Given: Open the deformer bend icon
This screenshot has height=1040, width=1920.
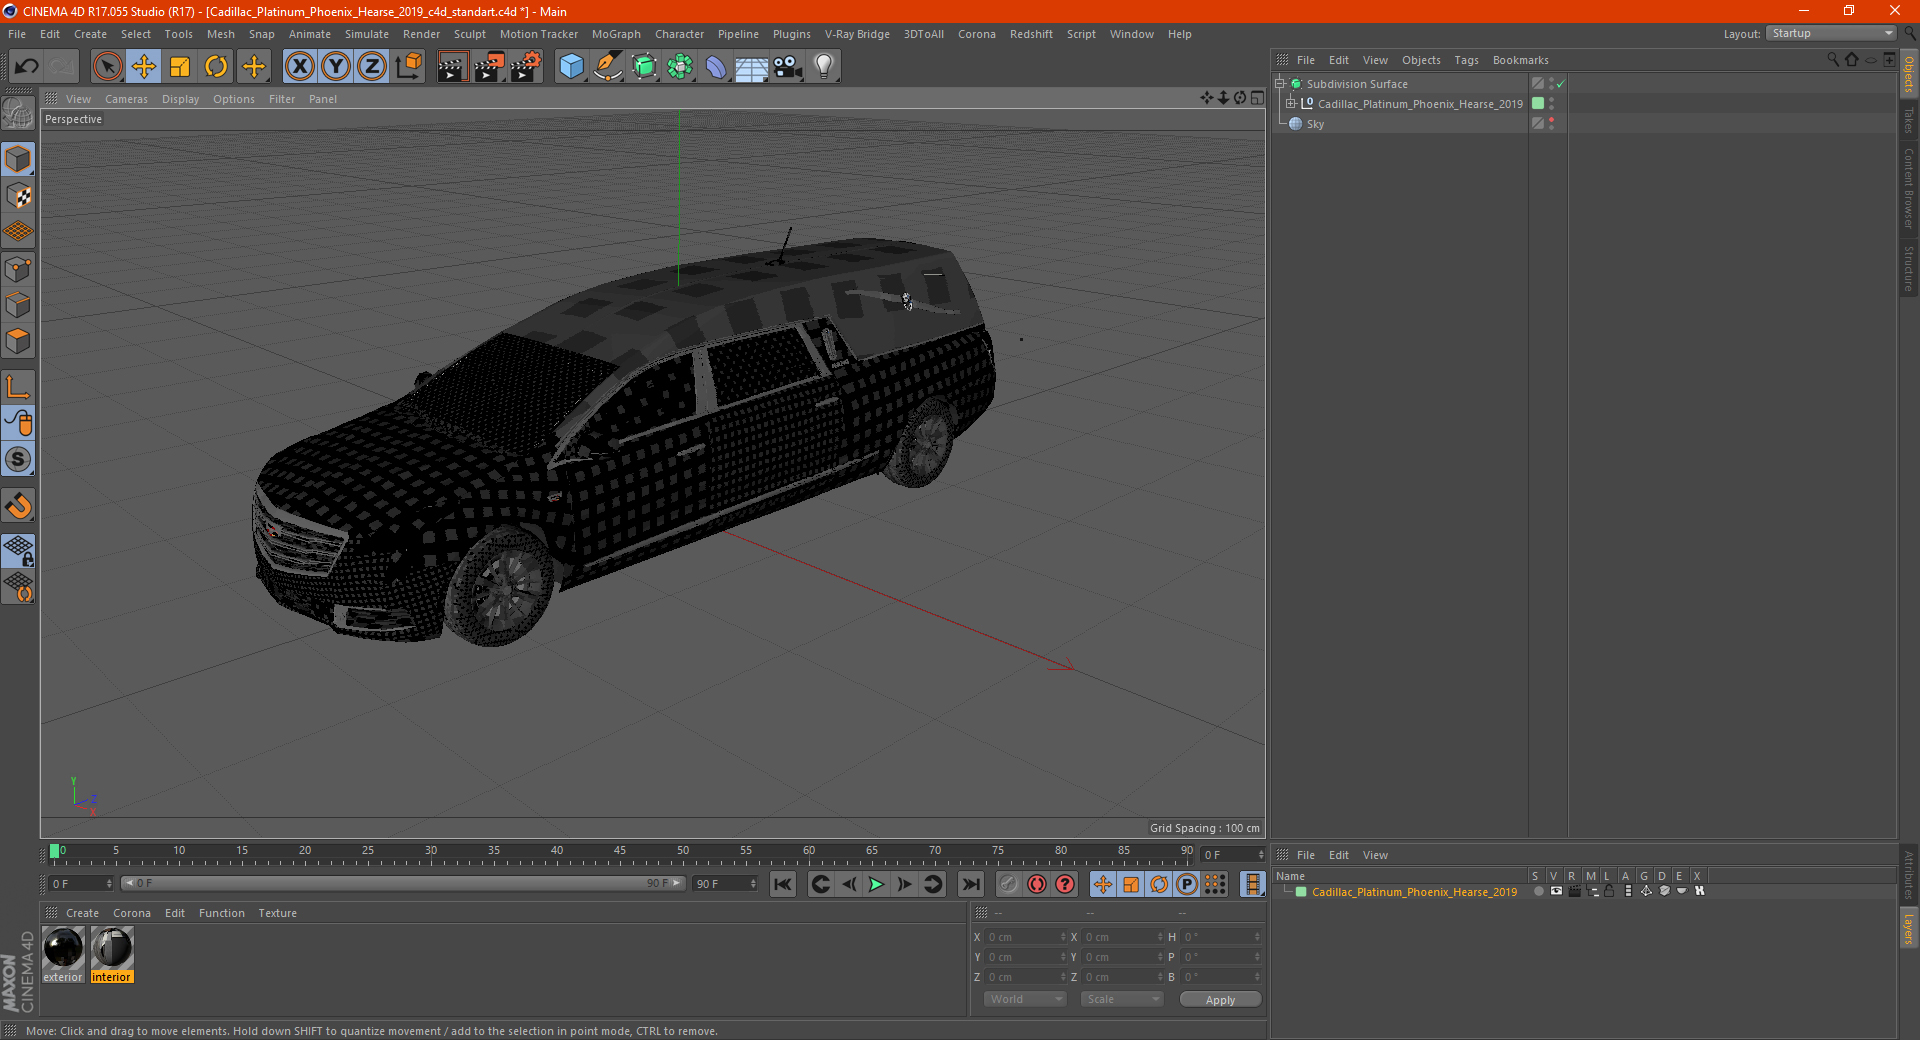Looking at the screenshot, I should coord(716,67).
